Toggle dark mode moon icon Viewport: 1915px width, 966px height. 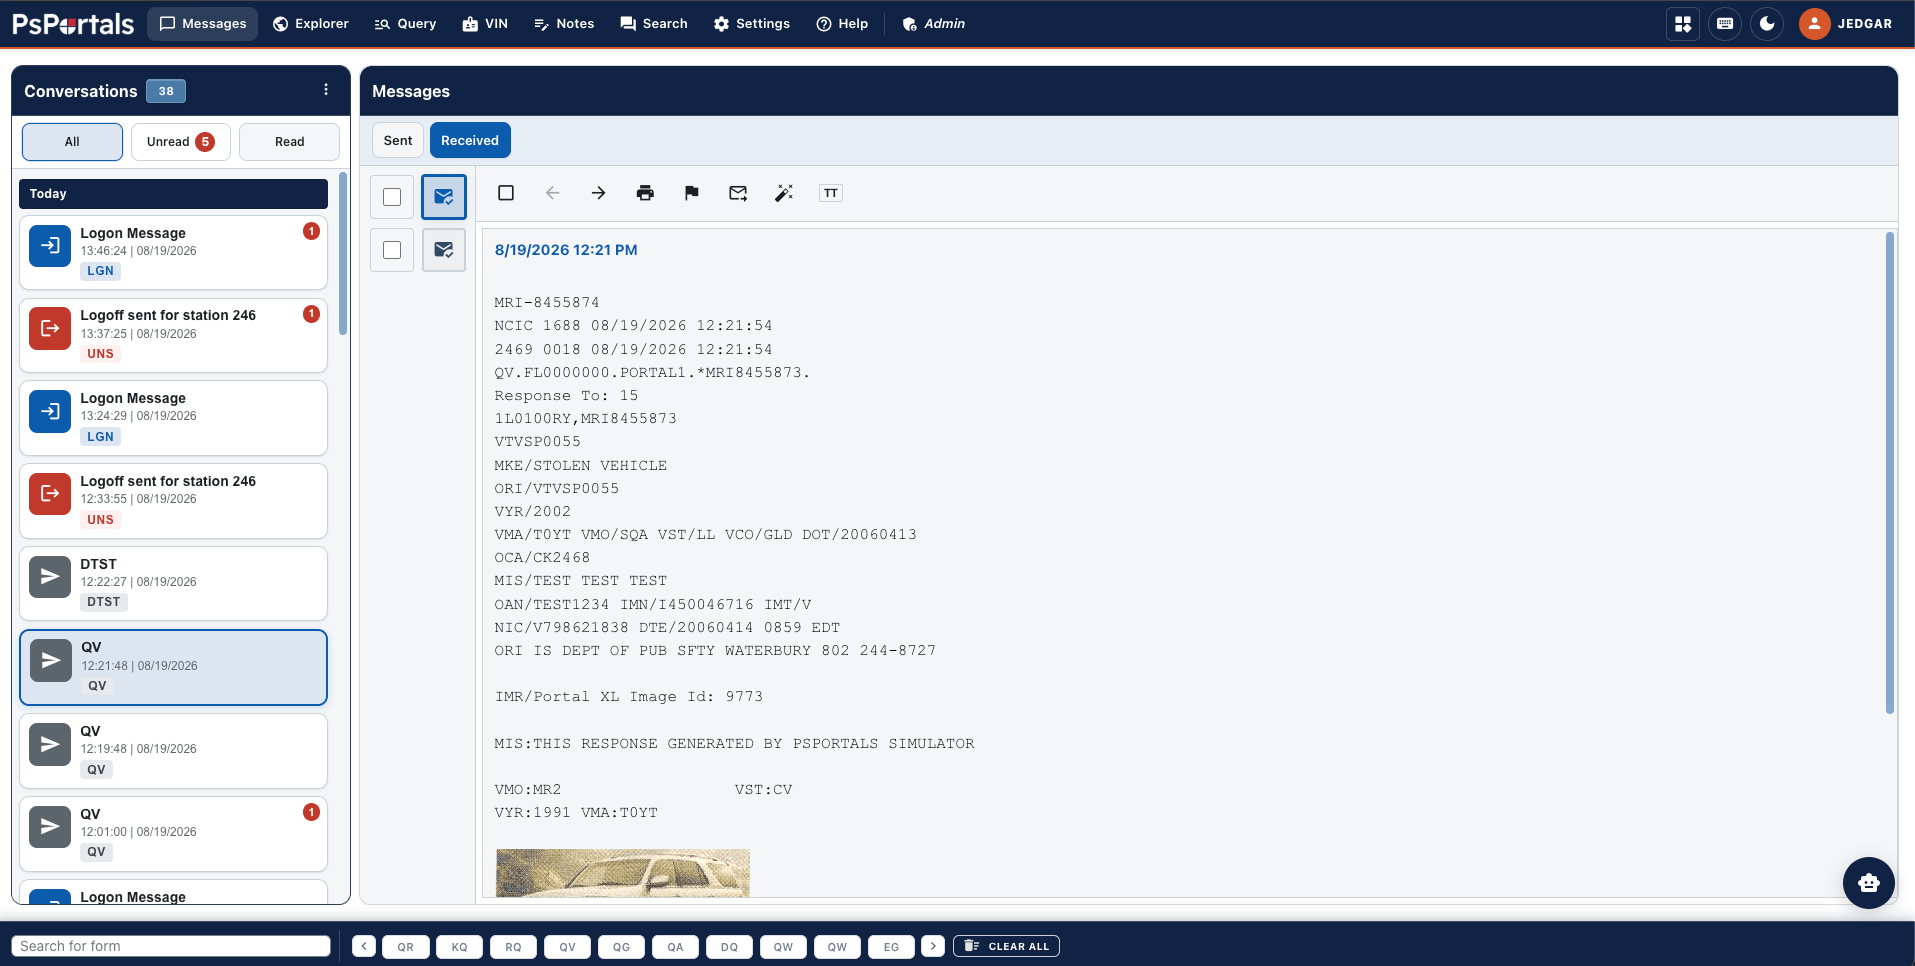pos(1767,23)
